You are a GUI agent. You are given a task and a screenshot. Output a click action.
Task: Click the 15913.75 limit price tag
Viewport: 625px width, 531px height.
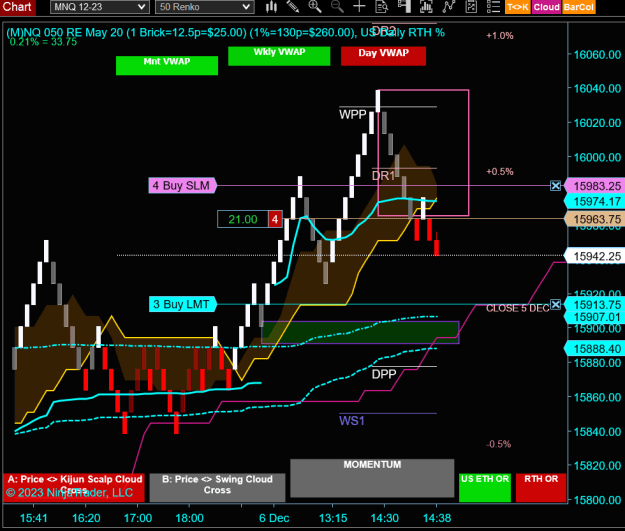click(595, 304)
